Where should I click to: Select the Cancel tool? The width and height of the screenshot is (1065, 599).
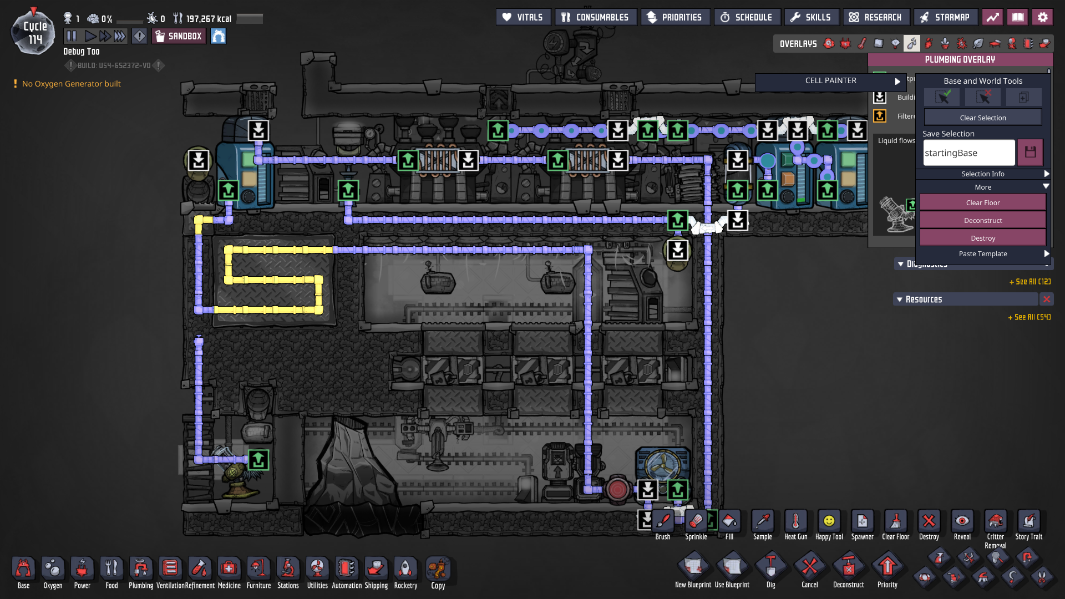coord(810,567)
